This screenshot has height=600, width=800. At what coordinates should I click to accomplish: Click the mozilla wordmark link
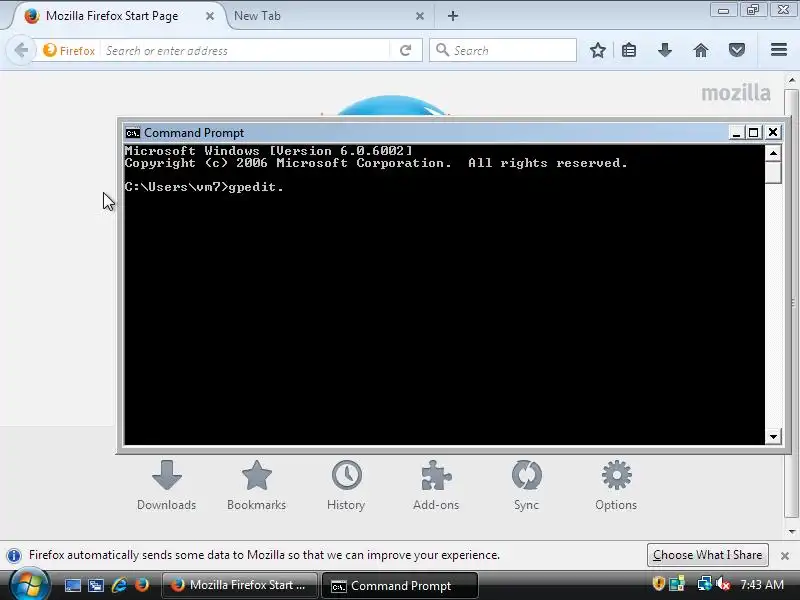click(x=736, y=93)
